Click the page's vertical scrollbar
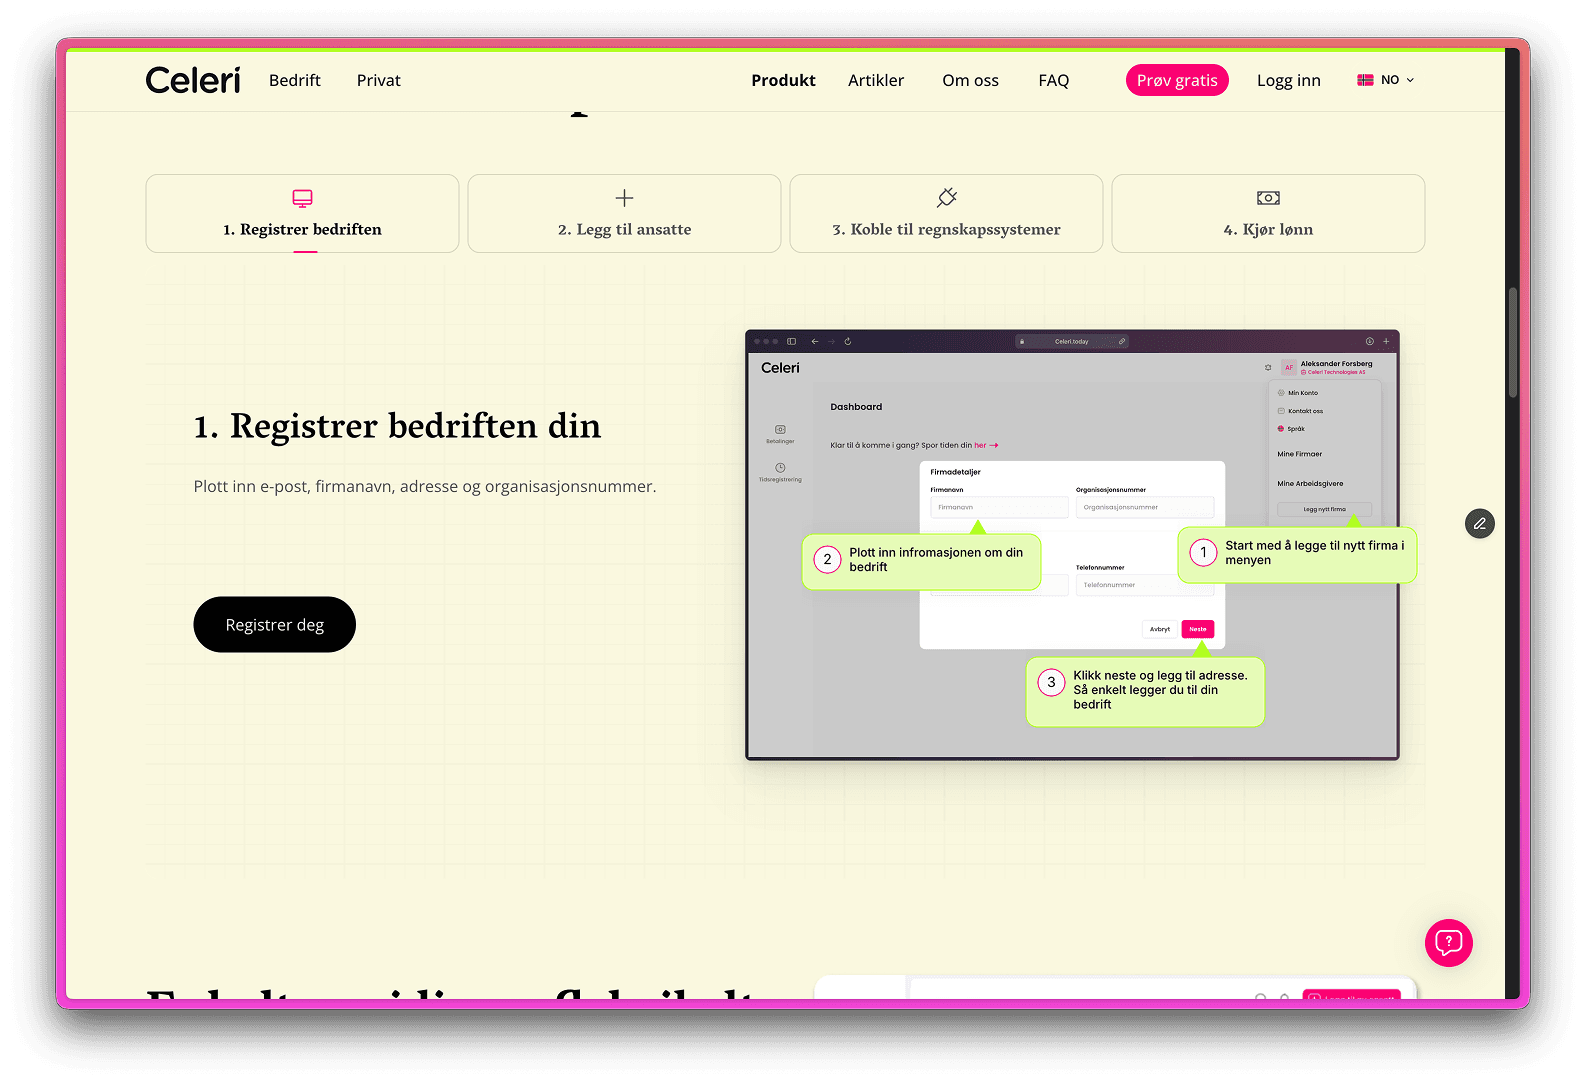Screen dimensions: 1586x1083 point(1513,343)
